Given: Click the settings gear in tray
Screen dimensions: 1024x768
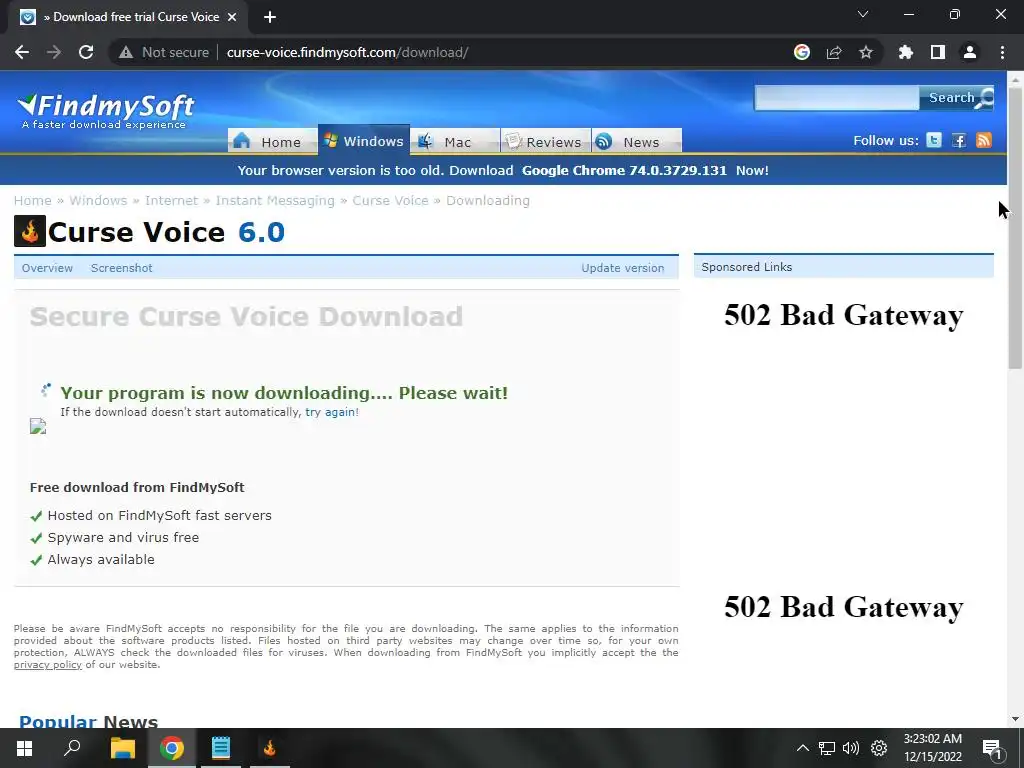Looking at the screenshot, I should 879,748.
